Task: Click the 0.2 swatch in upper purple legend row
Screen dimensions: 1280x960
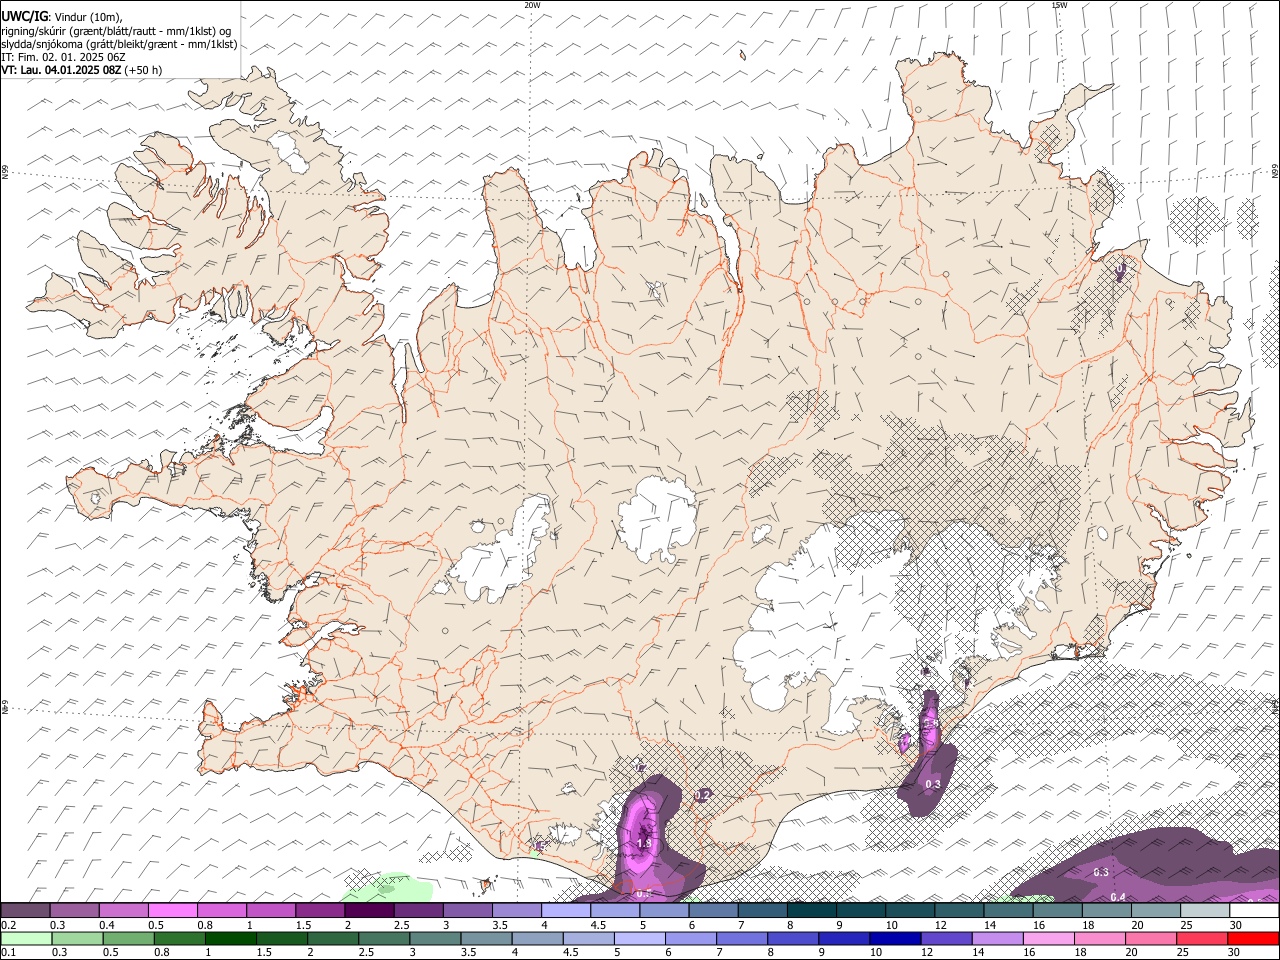Action: [x=25, y=911]
